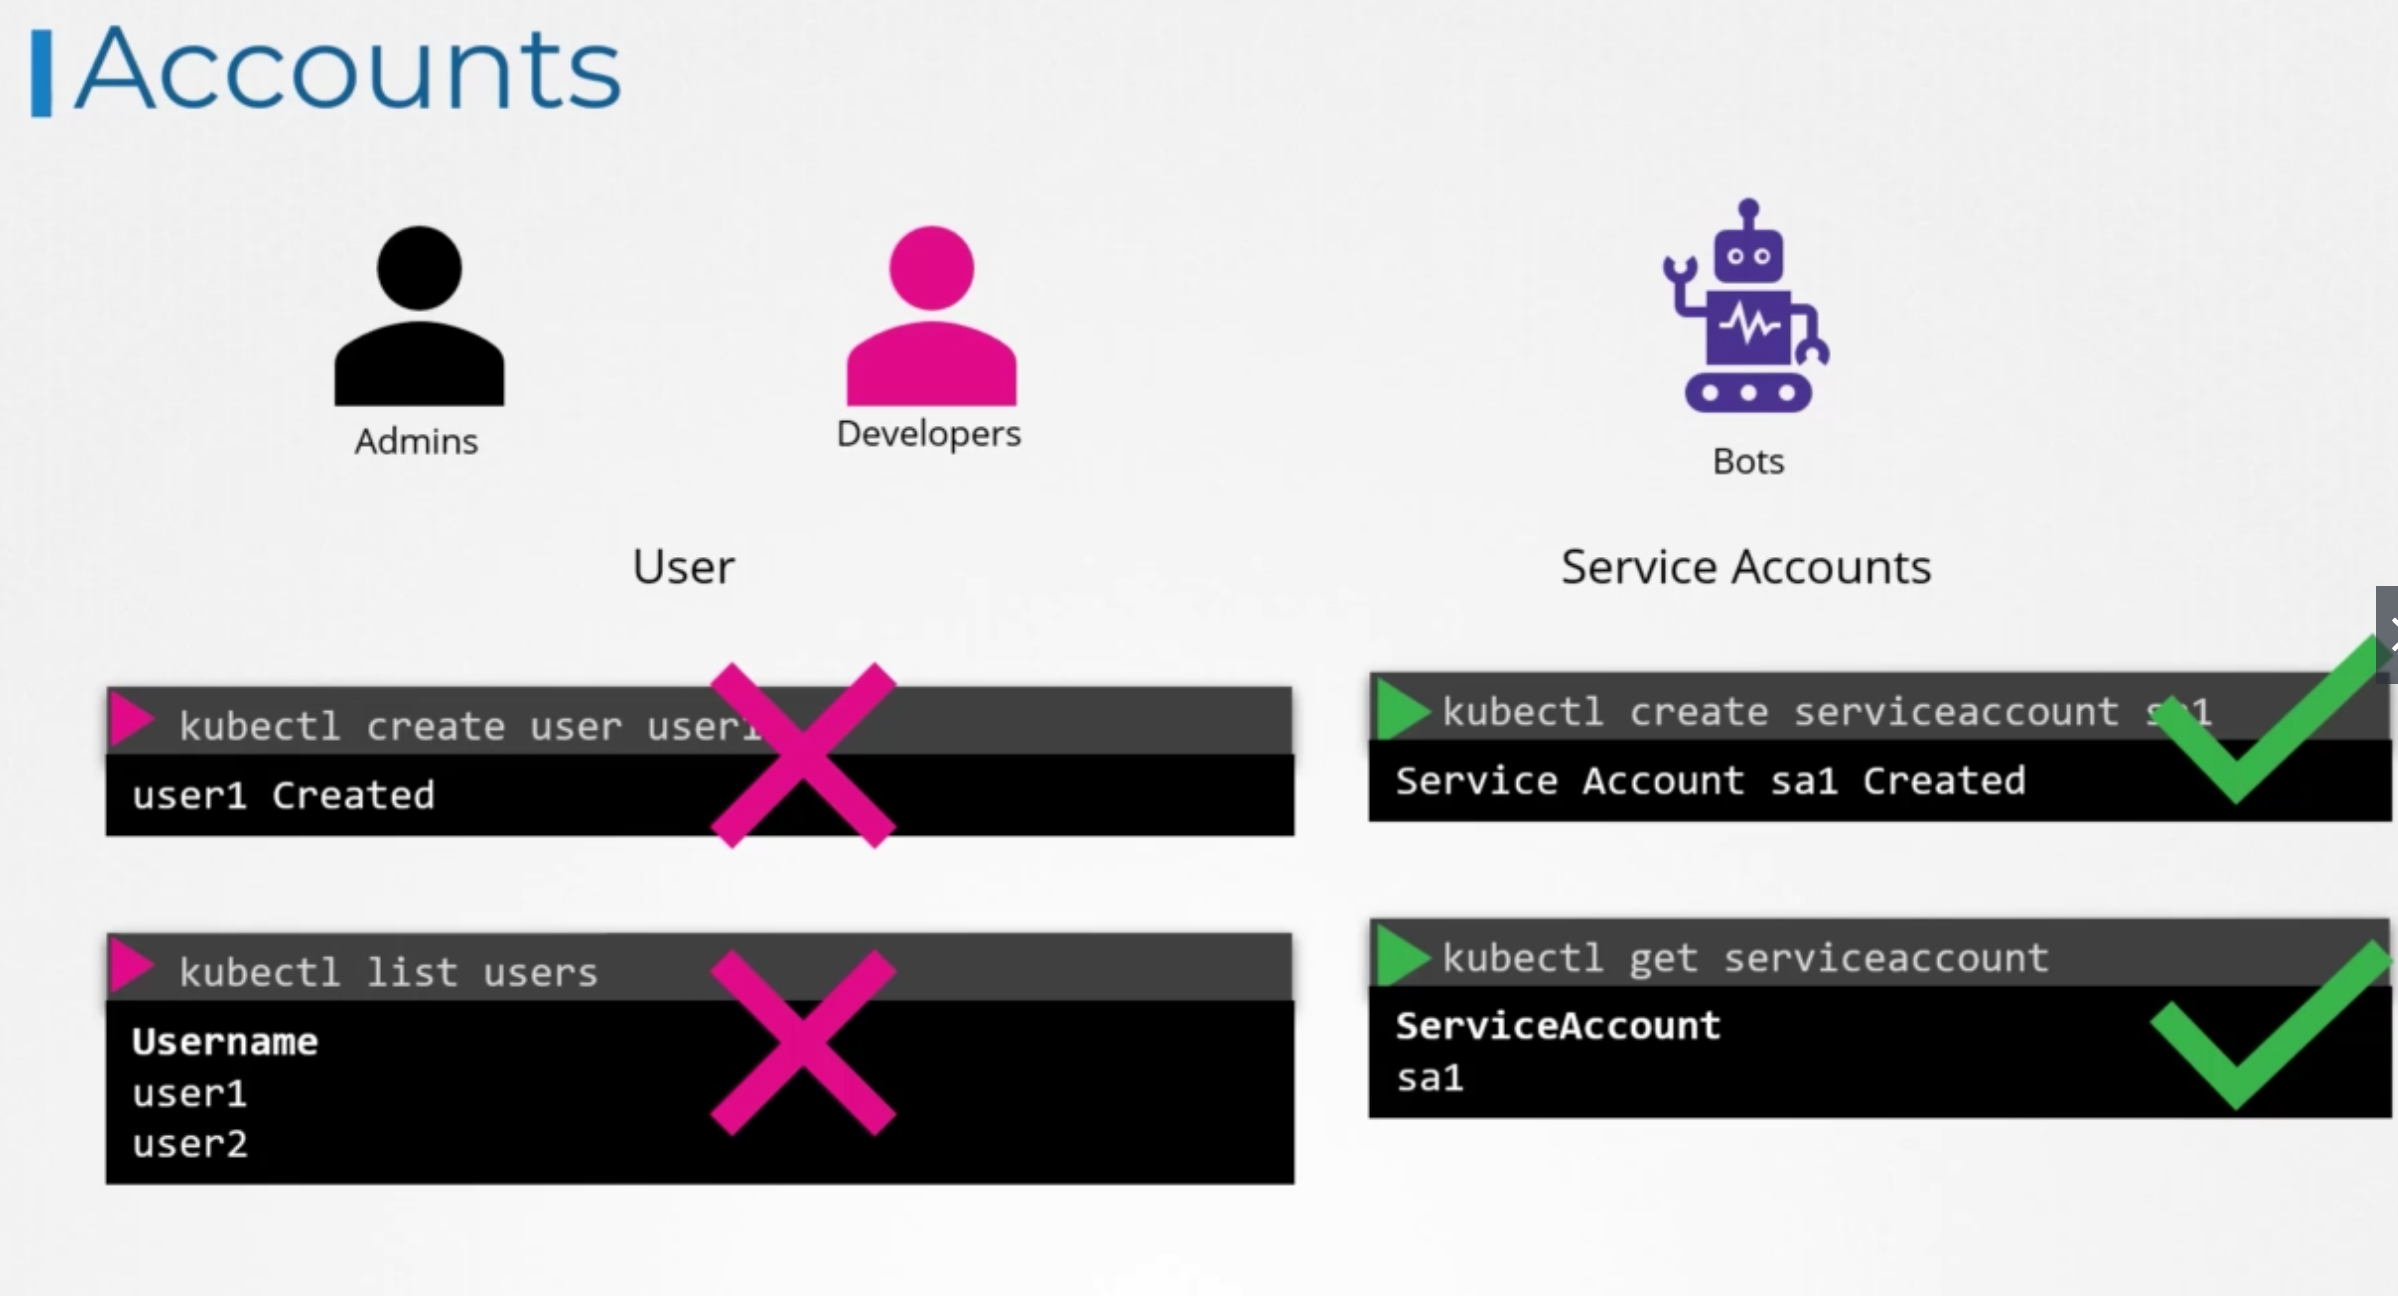
Task: Click the Username column header in terminal
Action: point(225,1042)
